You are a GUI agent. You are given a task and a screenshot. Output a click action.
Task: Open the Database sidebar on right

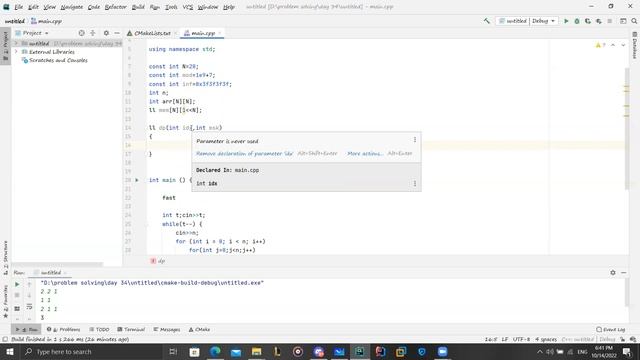click(635, 46)
